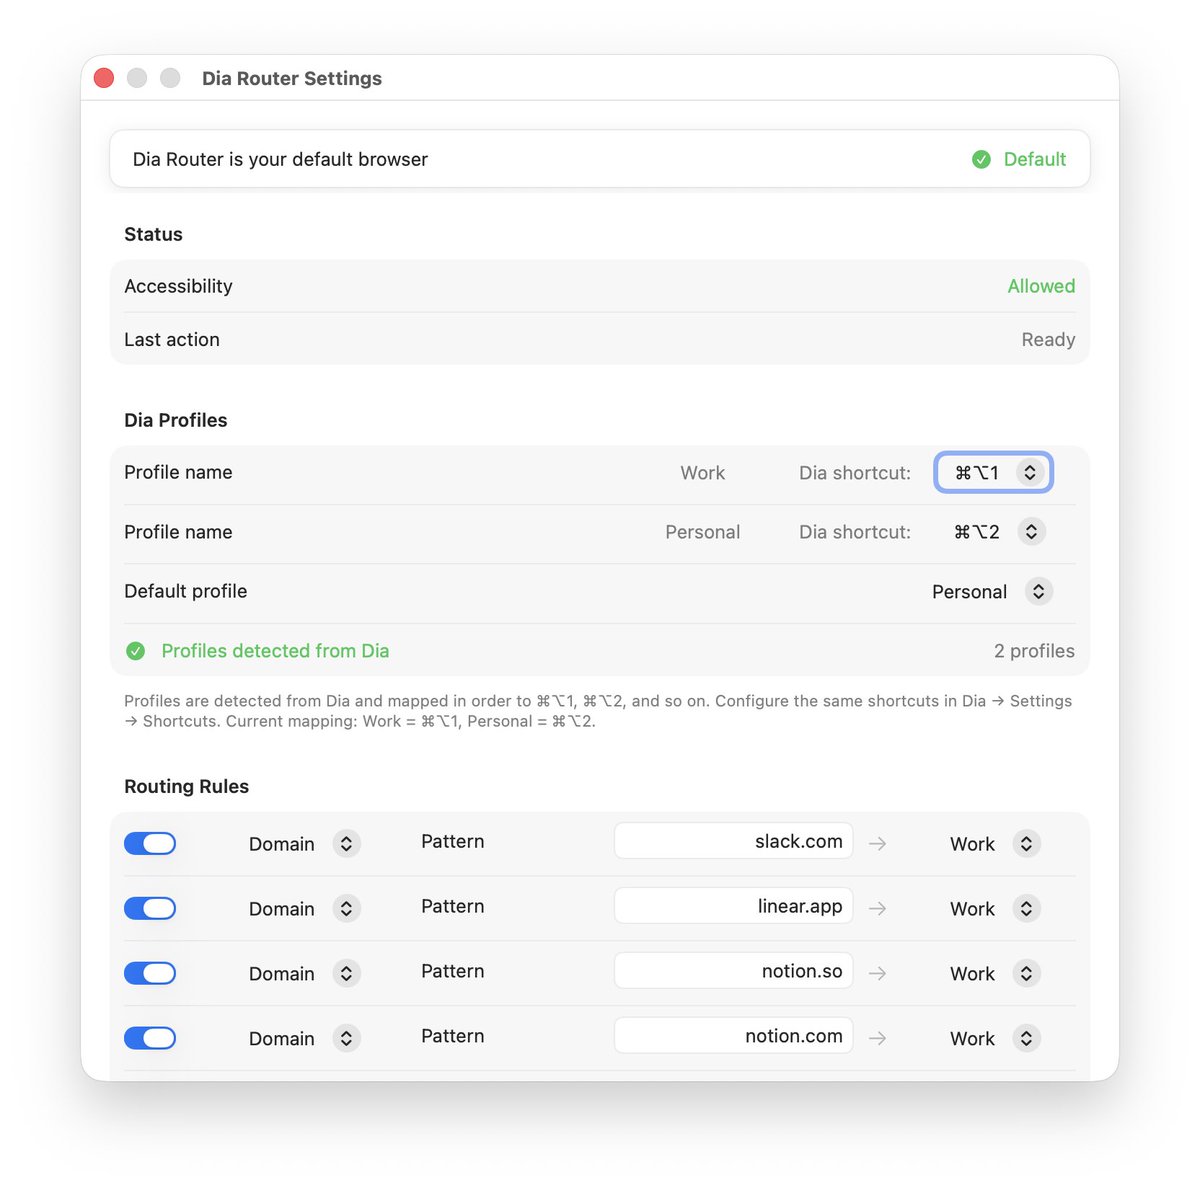Close the Dia Router Settings window
Screen dimensions: 1200x1188
(104, 78)
